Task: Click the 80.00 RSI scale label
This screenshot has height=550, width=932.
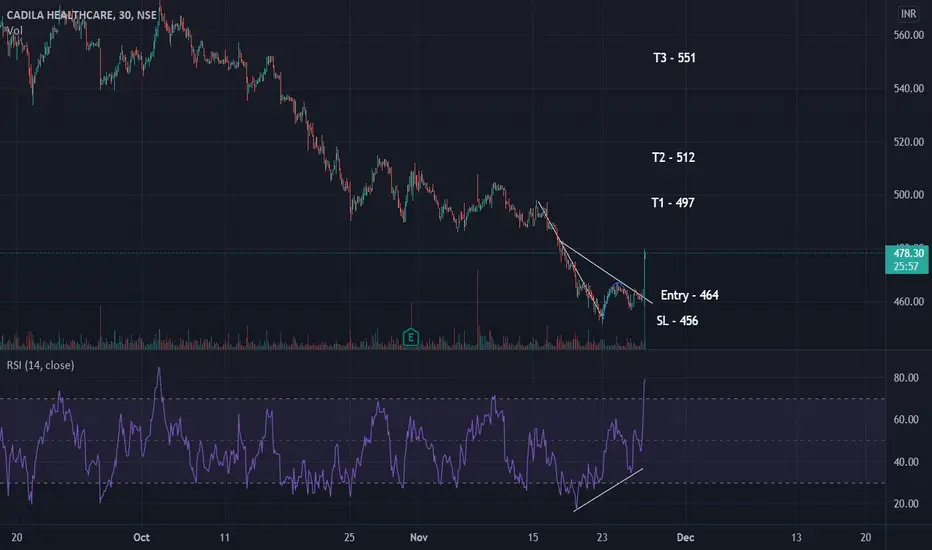Action: [906, 378]
